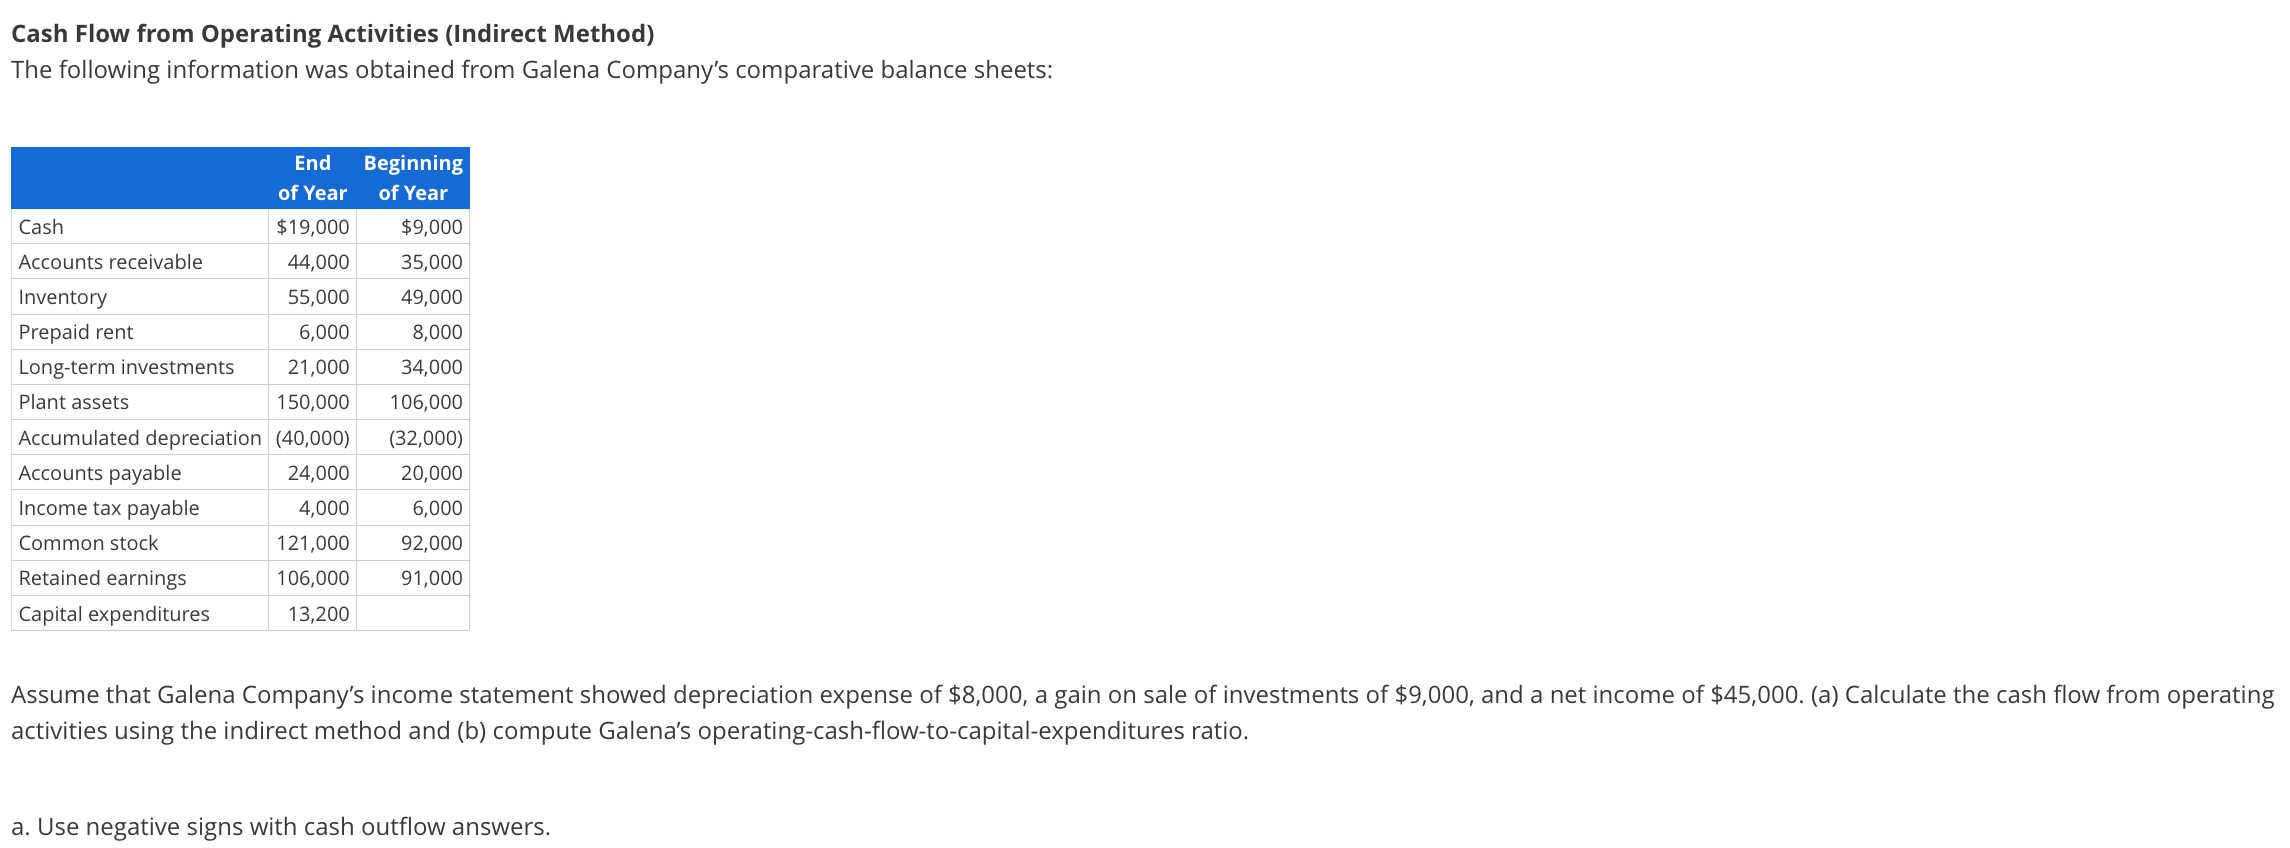Image resolution: width=2290 pixels, height=848 pixels.
Task: Click the $19,000 end-of-year Cash value
Action: coord(313,227)
